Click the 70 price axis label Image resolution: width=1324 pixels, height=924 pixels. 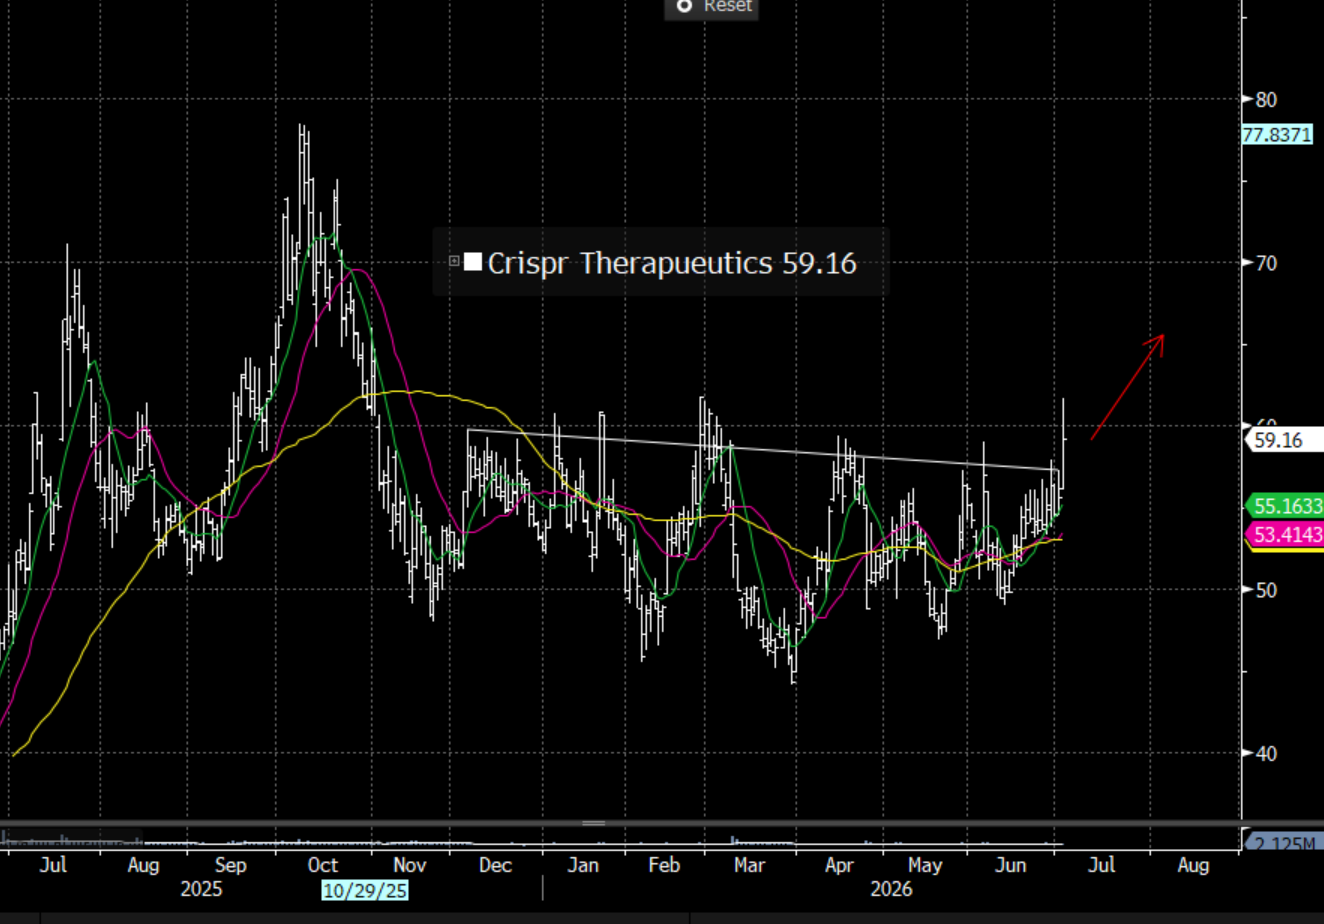[x=1266, y=263]
